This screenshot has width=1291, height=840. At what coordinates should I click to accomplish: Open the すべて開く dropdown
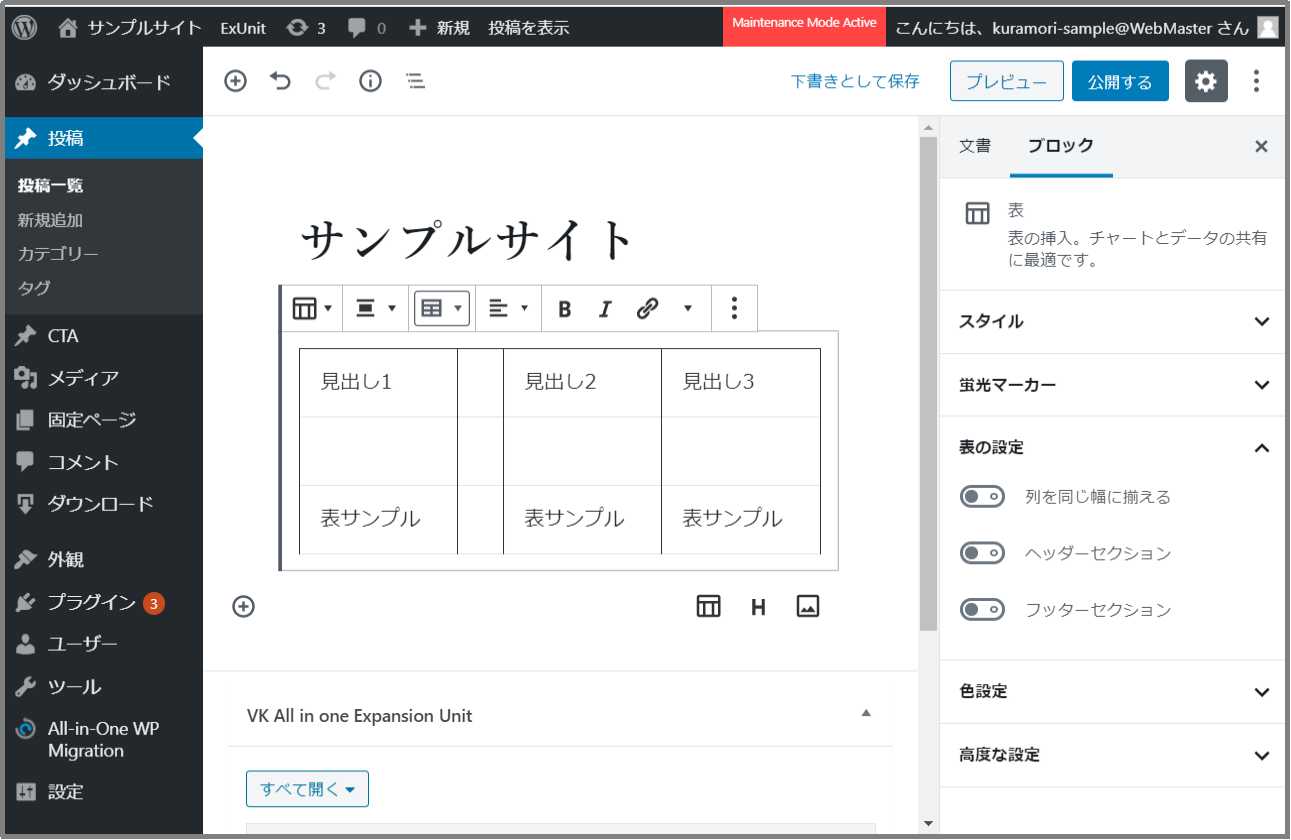click(x=307, y=789)
